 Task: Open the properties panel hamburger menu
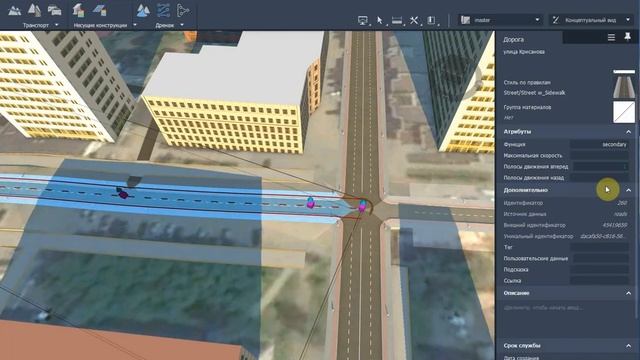(x=611, y=38)
